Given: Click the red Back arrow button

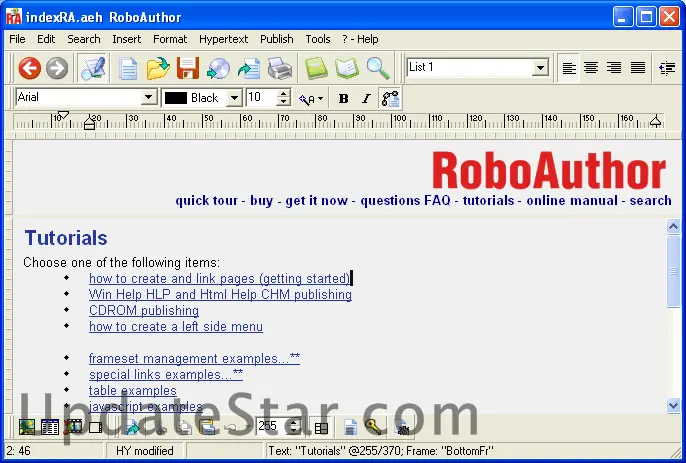Looking at the screenshot, I should tap(30, 68).
